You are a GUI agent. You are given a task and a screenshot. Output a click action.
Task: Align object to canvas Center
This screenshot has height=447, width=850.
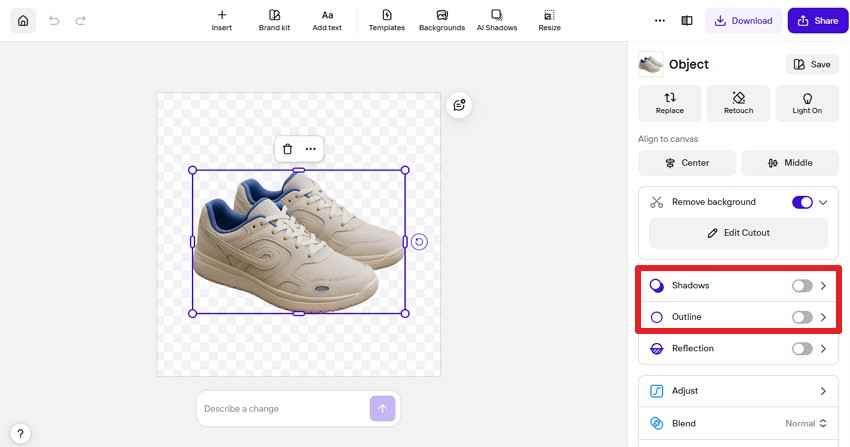(687, 163)
